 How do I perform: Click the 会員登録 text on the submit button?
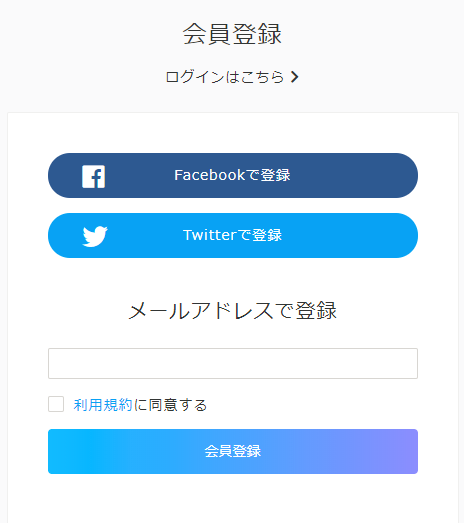coord(233,451)
